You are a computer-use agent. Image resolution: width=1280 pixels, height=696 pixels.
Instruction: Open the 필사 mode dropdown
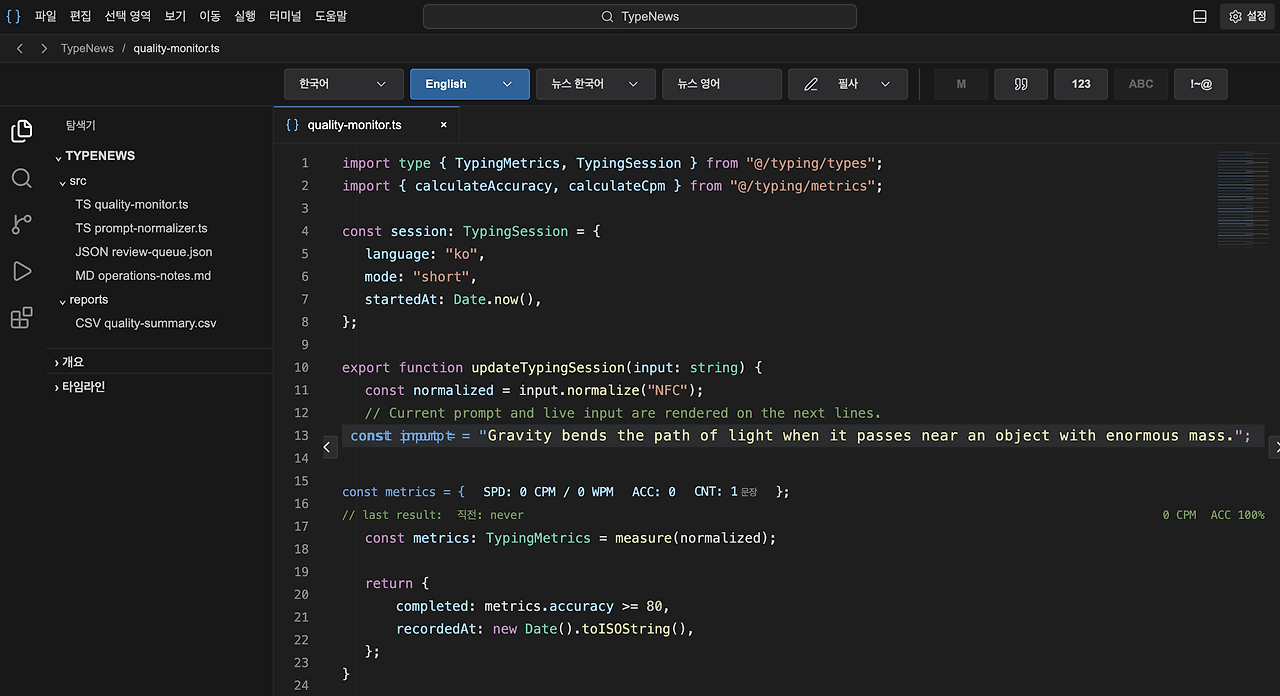(x=848, y=84)
